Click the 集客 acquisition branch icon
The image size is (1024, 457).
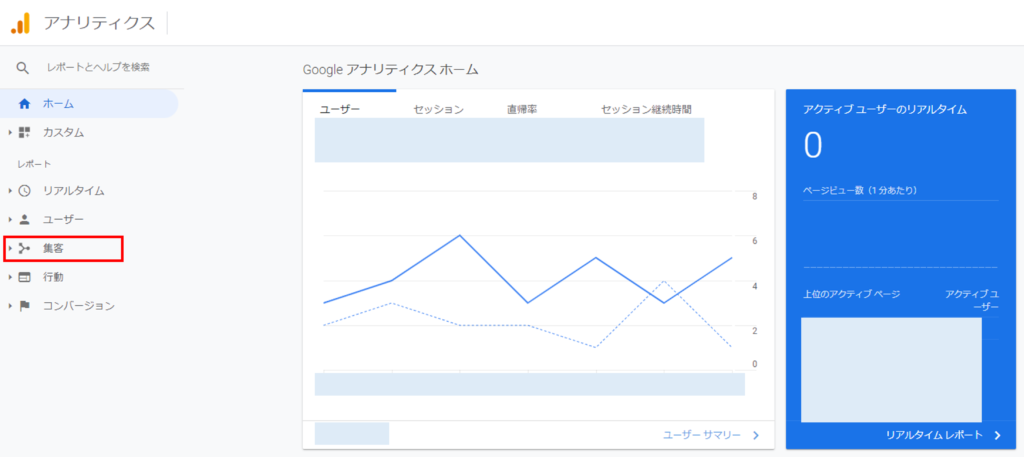24,248
